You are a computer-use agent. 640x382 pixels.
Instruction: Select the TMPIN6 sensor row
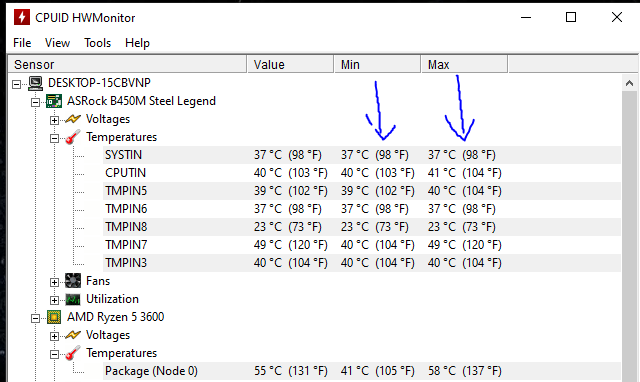(362, 209)
